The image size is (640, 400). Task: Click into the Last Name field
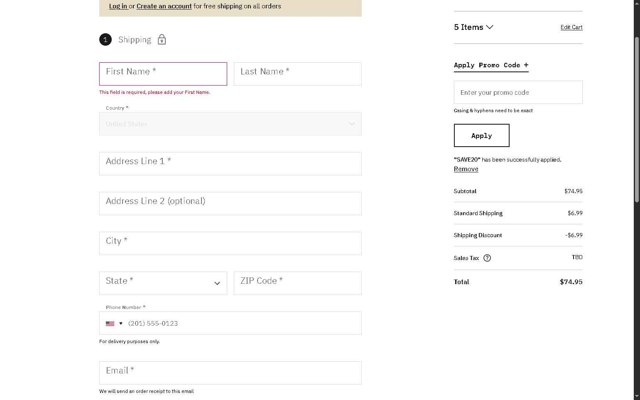[298, 74]
